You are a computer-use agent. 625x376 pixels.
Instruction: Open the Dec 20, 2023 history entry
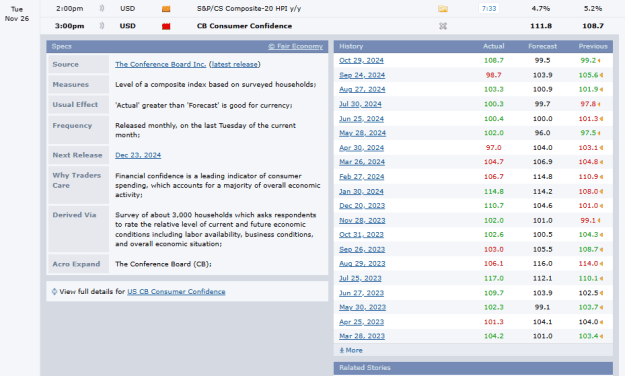point(362,206)
